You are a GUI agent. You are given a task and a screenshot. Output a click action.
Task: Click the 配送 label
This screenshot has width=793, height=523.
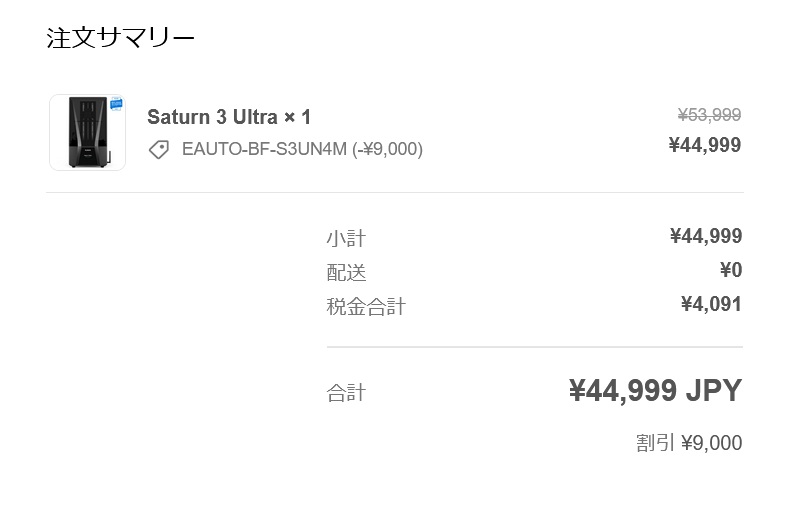click(x=346, y=272)
